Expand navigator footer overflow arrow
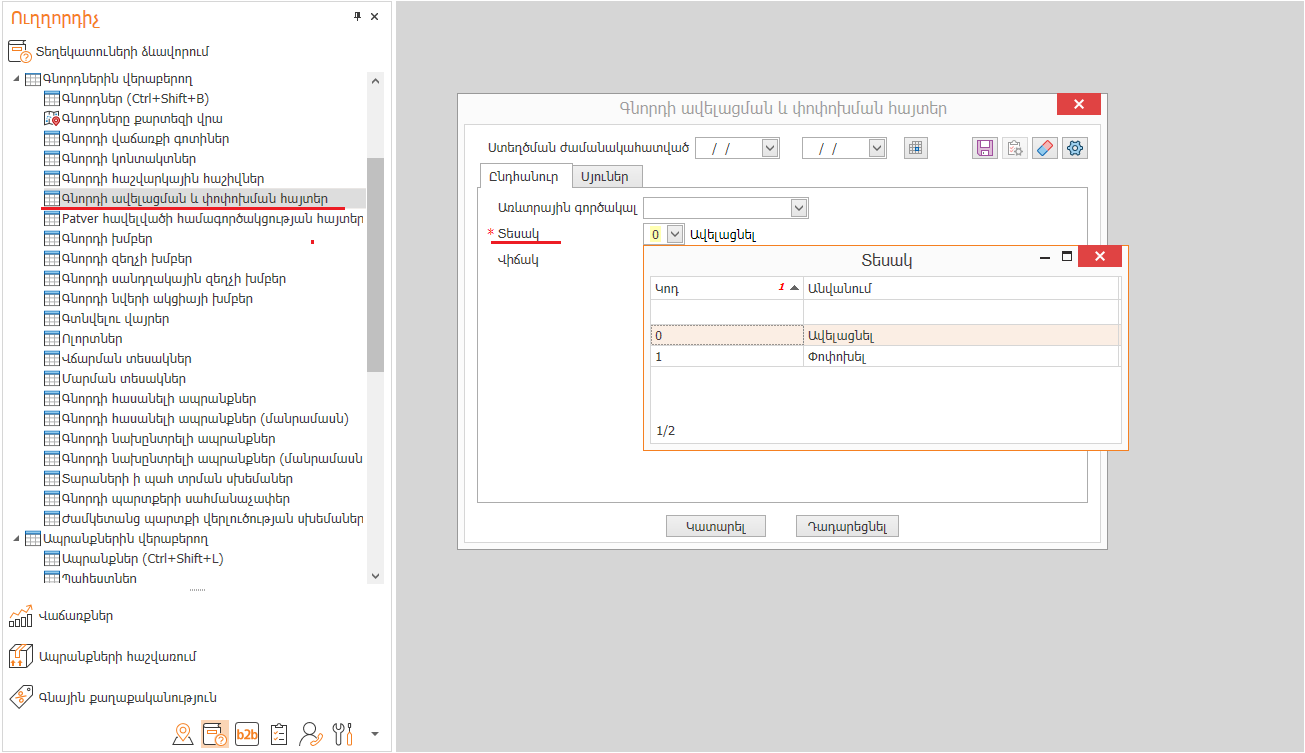Viewport: 1305px width, 753px height. pos(374,734)
